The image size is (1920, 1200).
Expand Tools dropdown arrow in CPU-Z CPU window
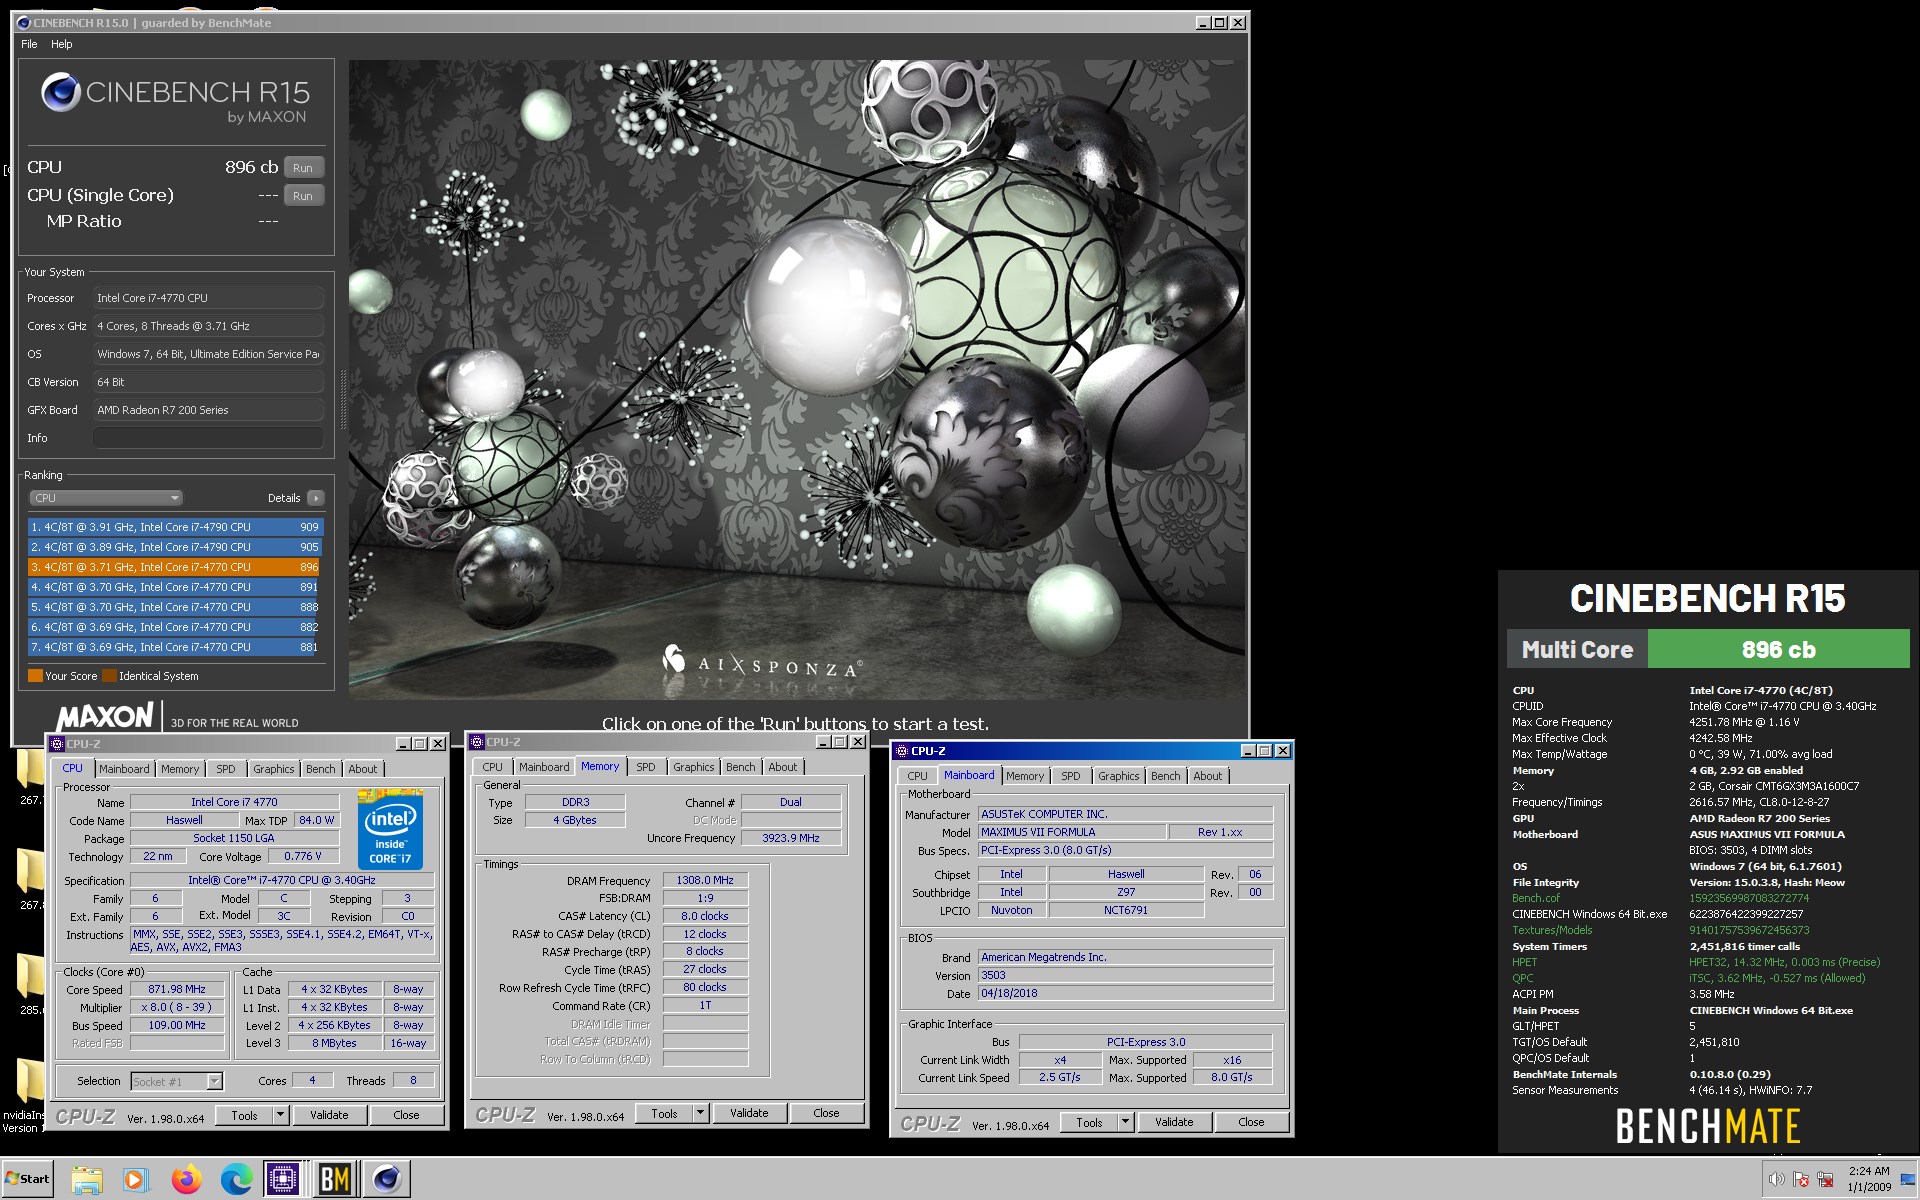coord(281,1115)
